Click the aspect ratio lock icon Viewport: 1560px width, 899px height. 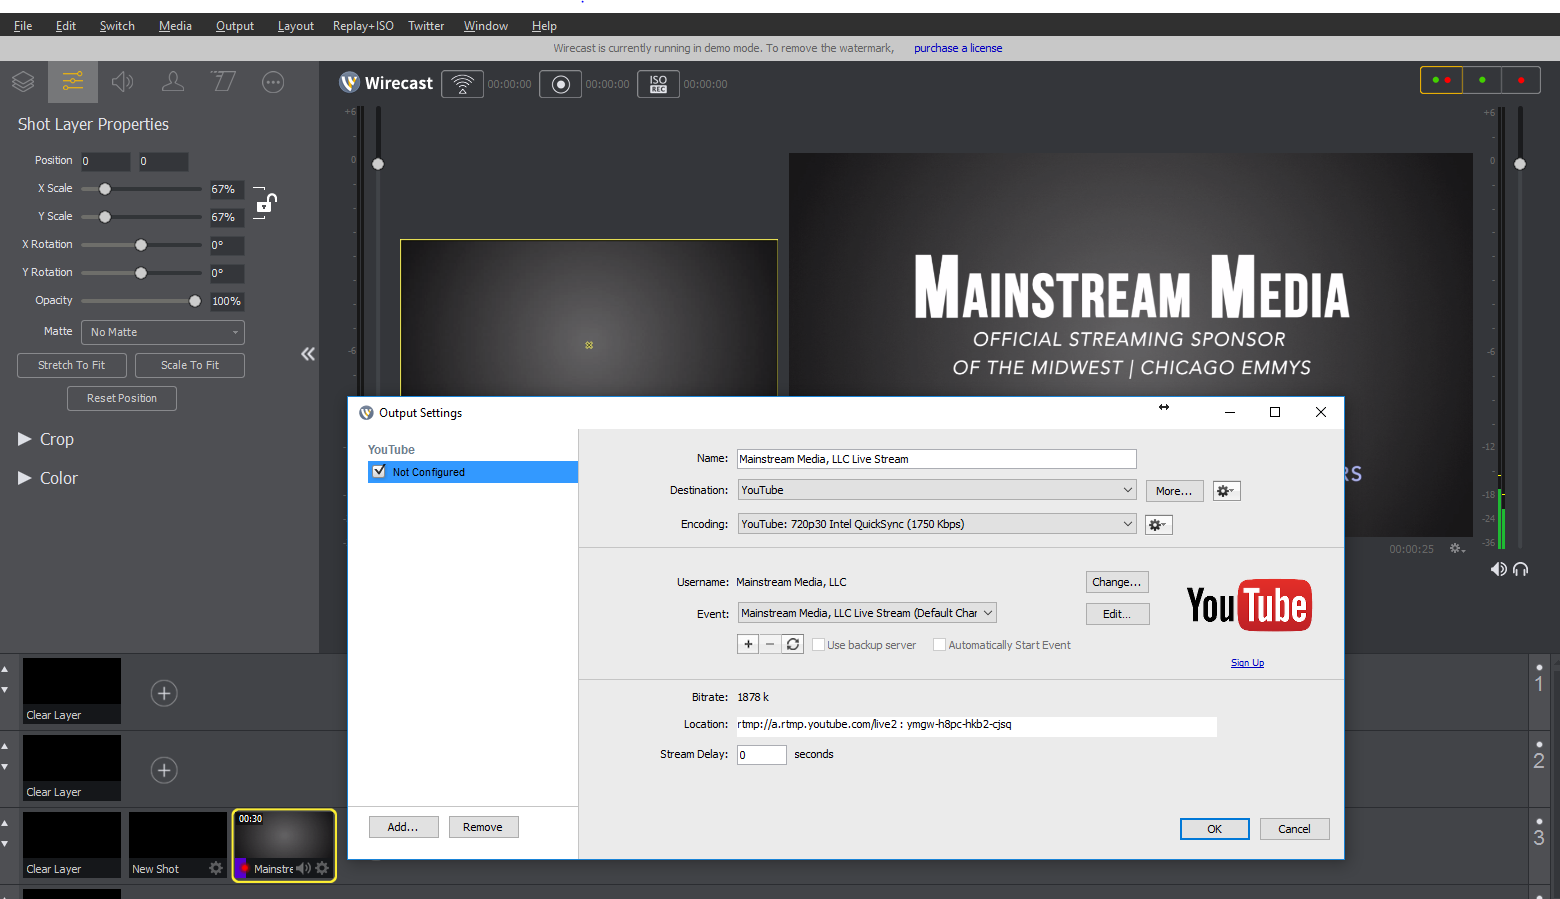coord(265,203)
